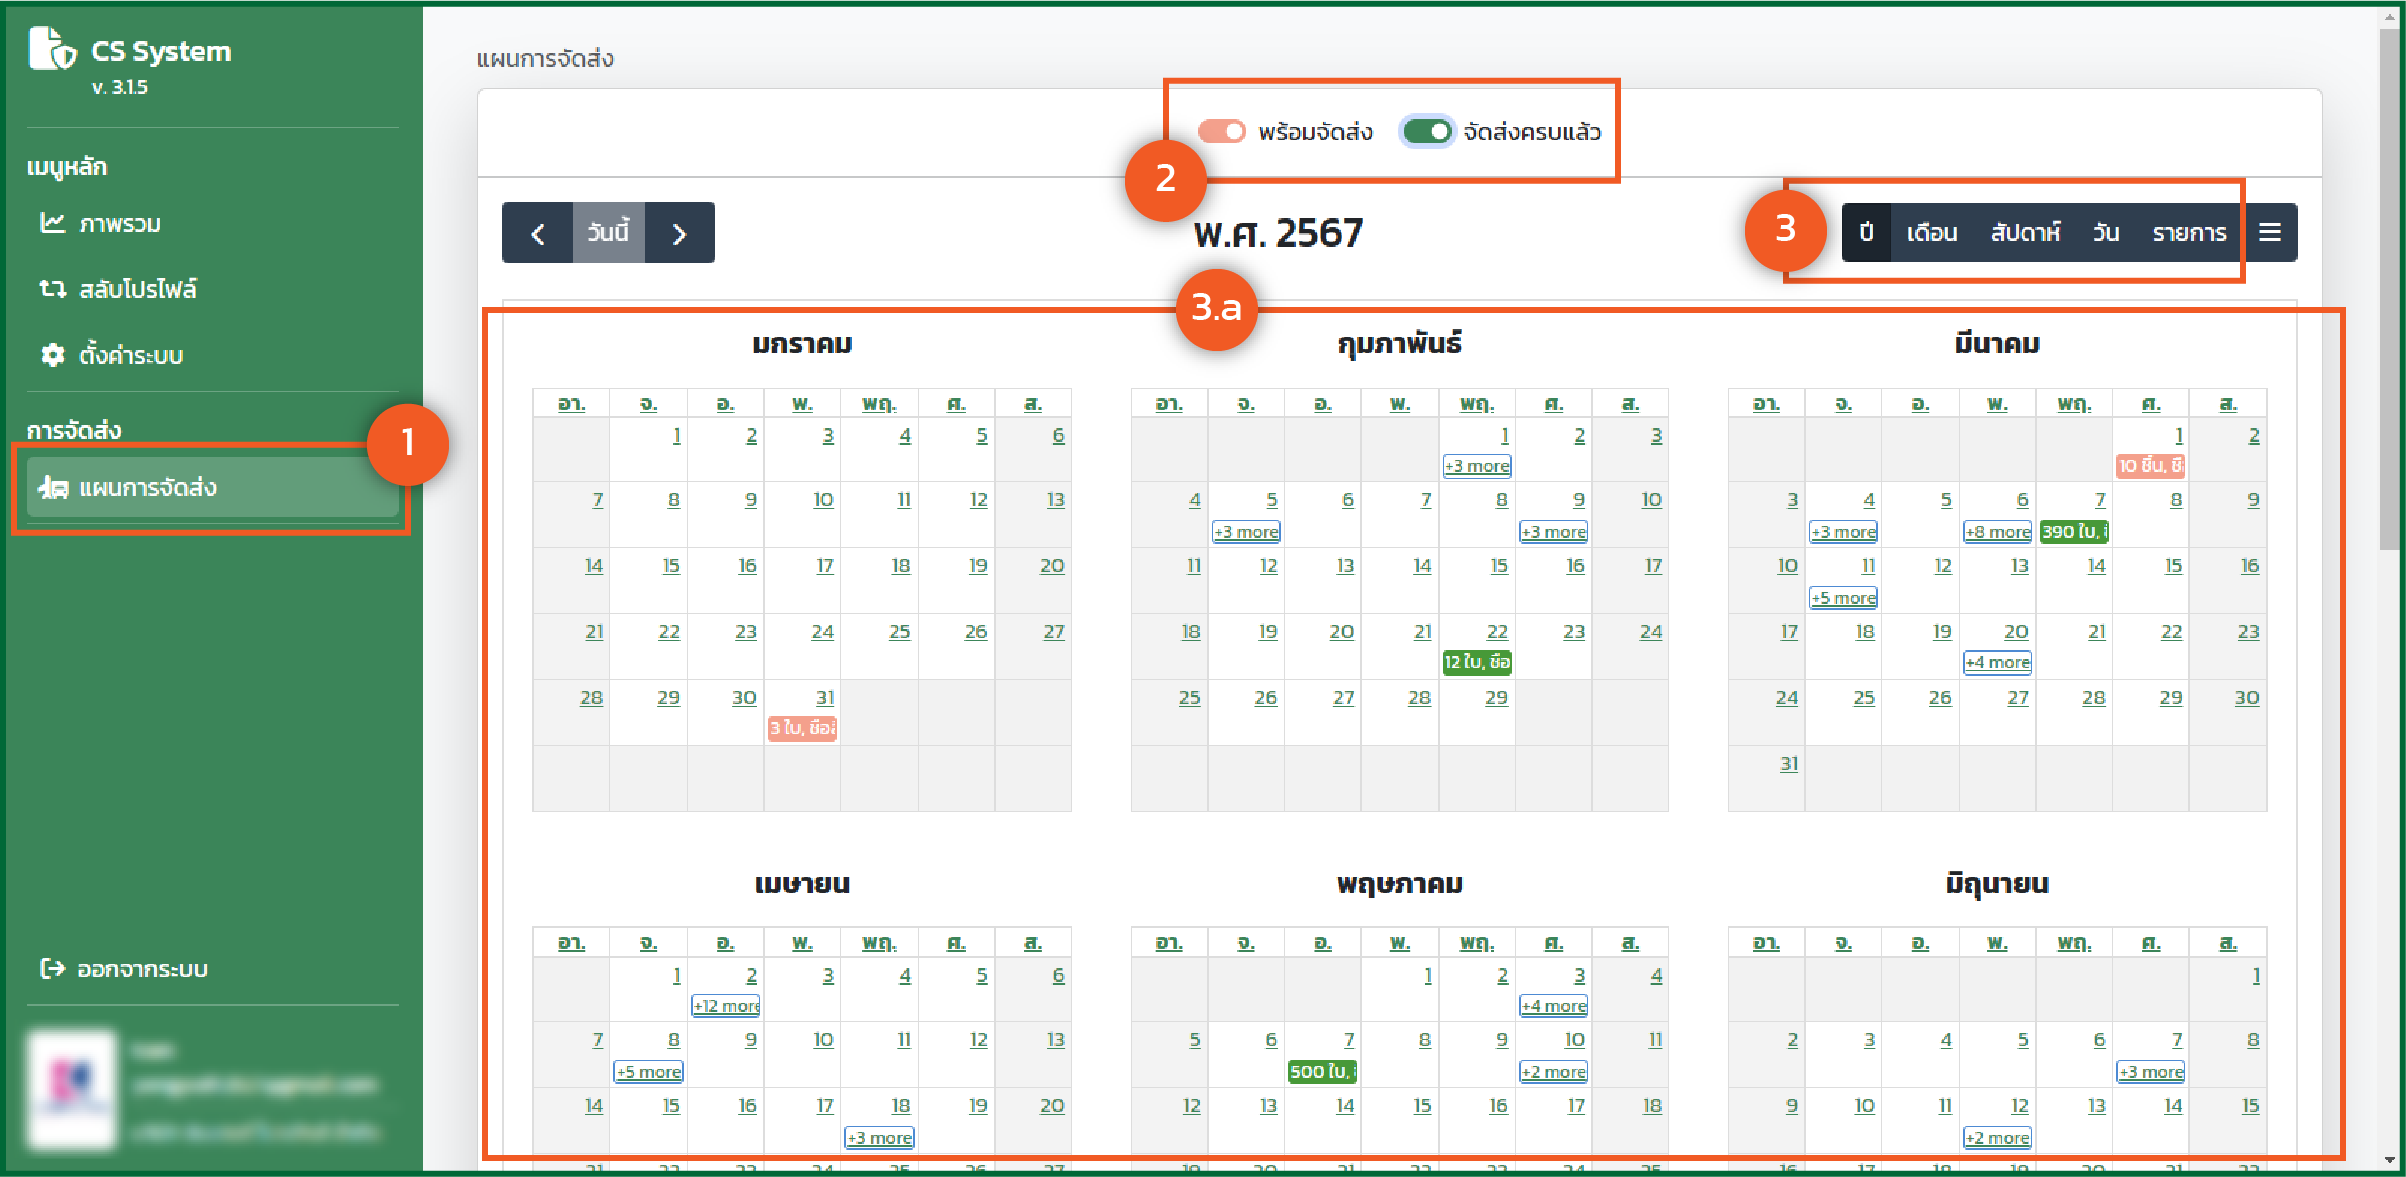This screenshot has height=1177, width=2406.
Task: Click the user profile avatar thumbnail
Action: click(72, 1088)
